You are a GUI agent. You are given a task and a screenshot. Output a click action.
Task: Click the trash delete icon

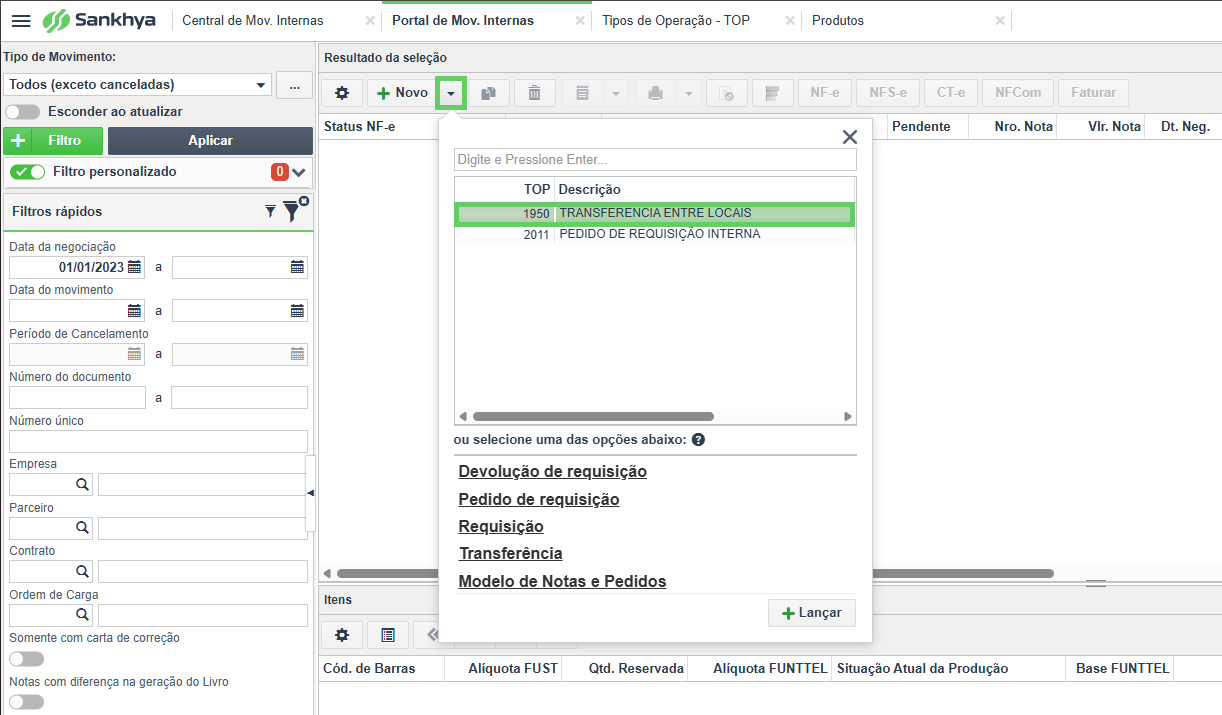pyautogui.click(x=535, y=93)
